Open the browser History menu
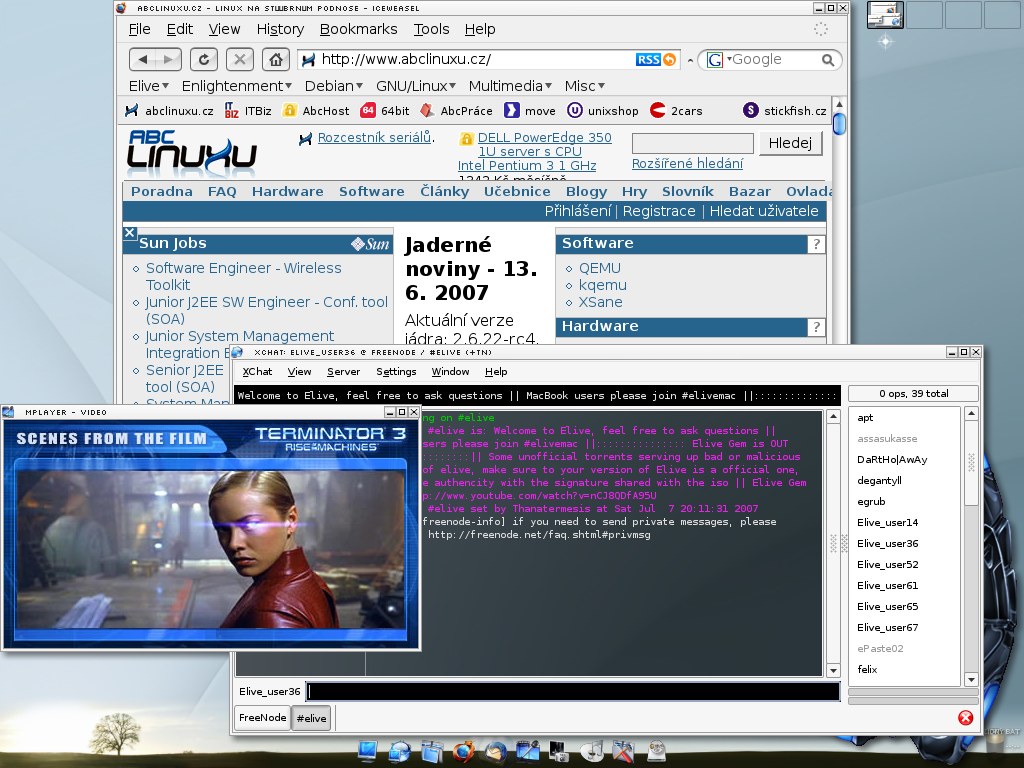The height and width of the screenshot is (768, 1024). click(x=280, y=29)
